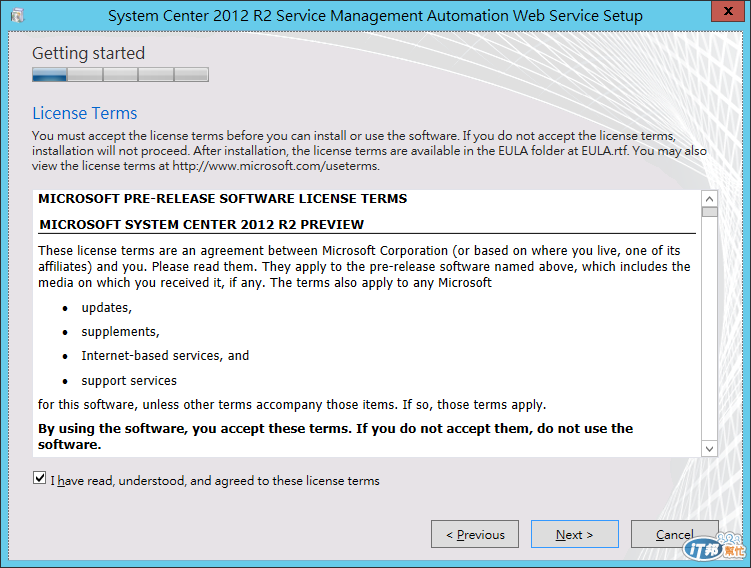Image resolution: width=751 pixels, height=568 pixels.
Task: Click 'for this software, unless other terms' line
Action: coord(292,405)
